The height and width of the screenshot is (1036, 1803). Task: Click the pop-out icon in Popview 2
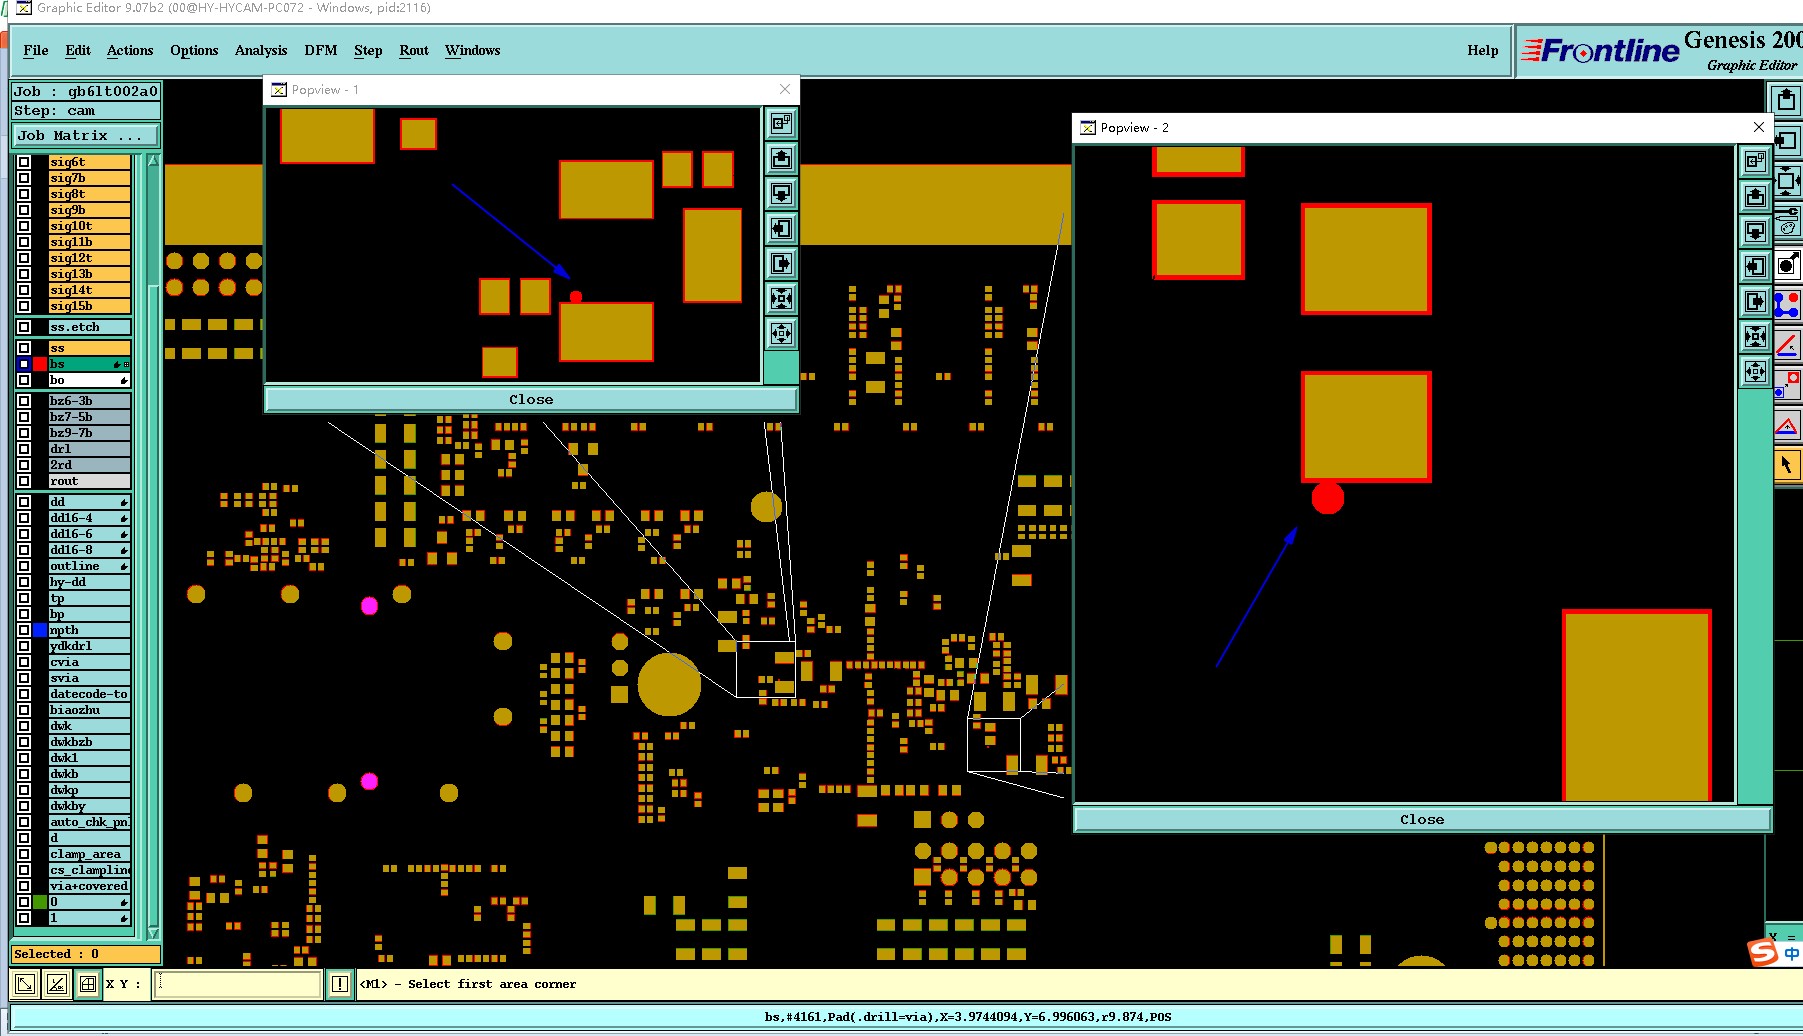[x=1755, y=161]
